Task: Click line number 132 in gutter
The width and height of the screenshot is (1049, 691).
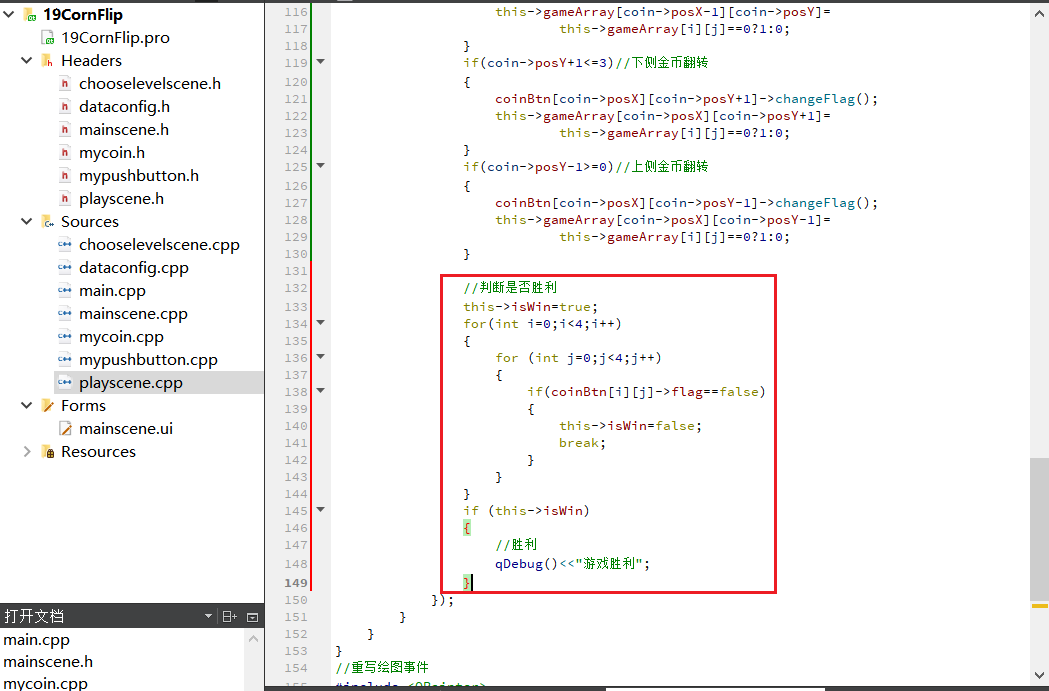Action: click(x=295, y=288)
